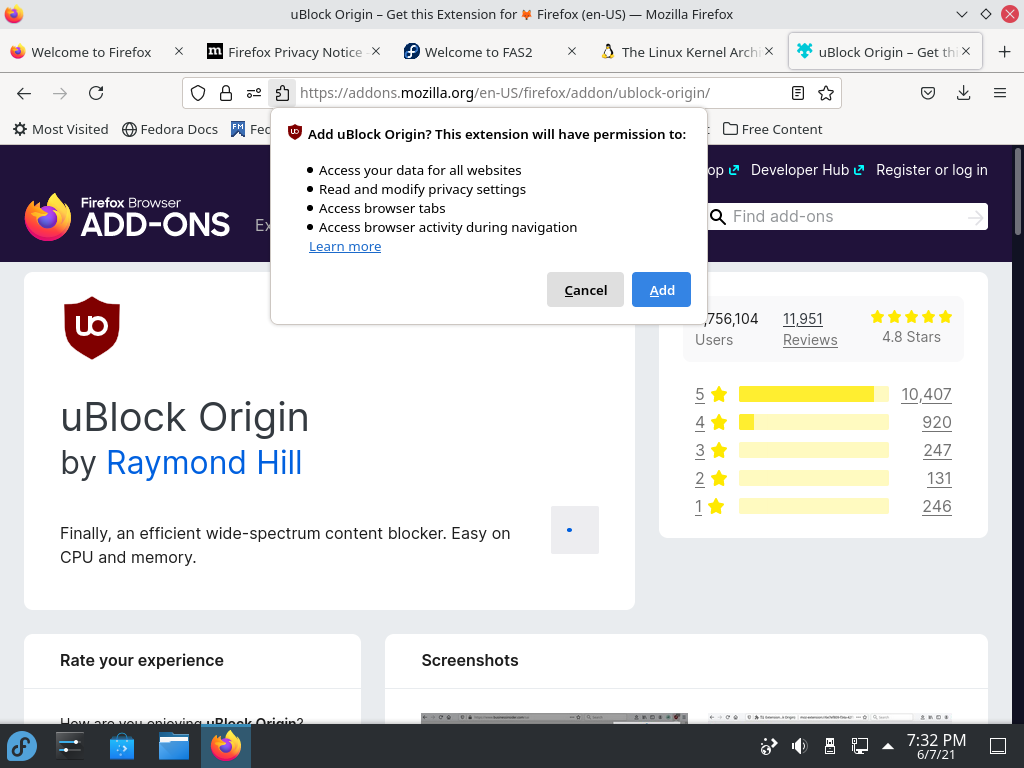Viewport: 1024px width, 768px height.
Task: Open the 7:32 PM clock in taskbar
Action: tap(936, 746)
